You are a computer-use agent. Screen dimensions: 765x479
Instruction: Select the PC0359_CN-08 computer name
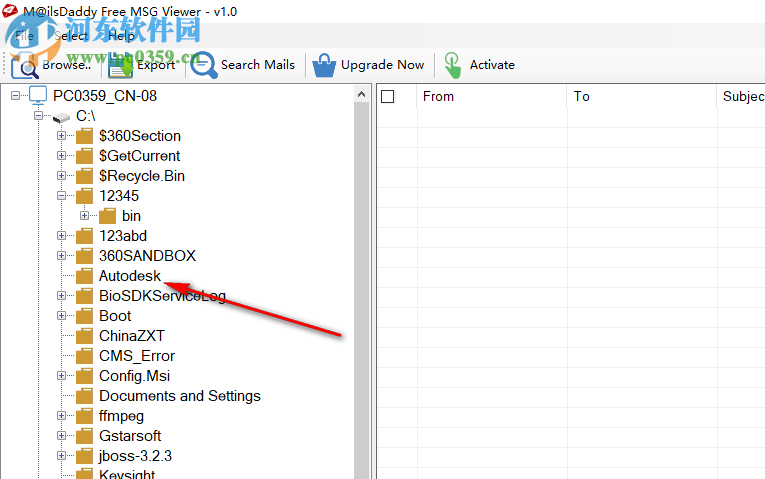tap(105, 96)
